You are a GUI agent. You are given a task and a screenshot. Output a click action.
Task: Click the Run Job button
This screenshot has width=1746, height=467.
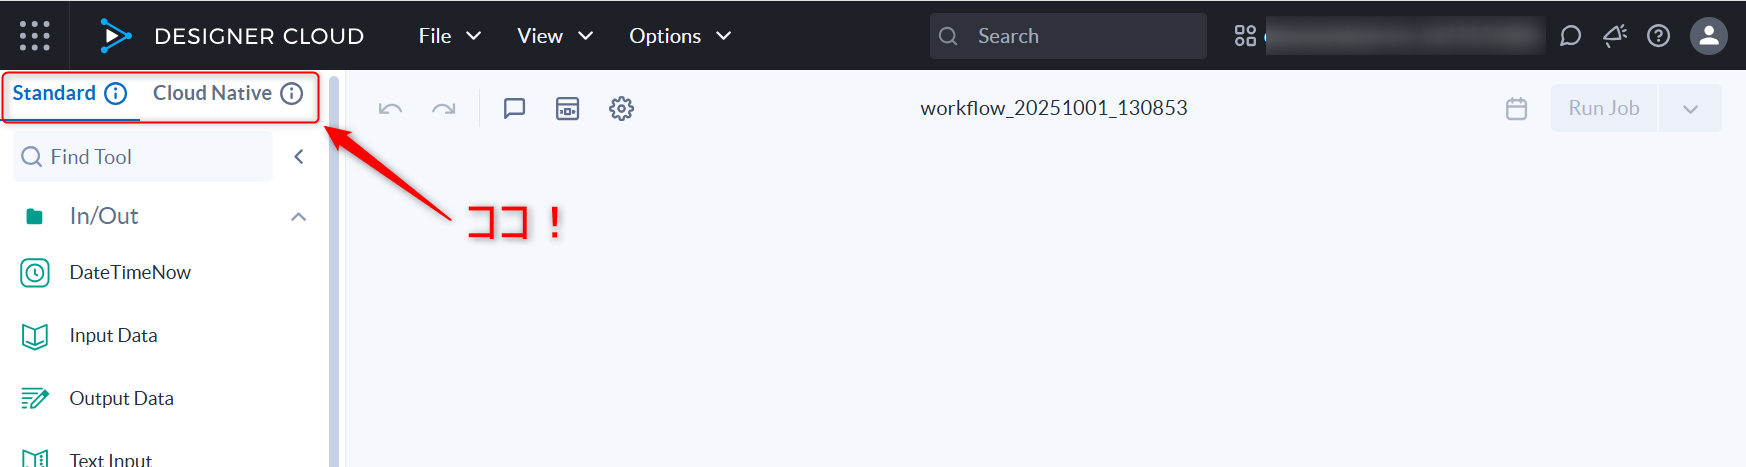click(1603, 108)
